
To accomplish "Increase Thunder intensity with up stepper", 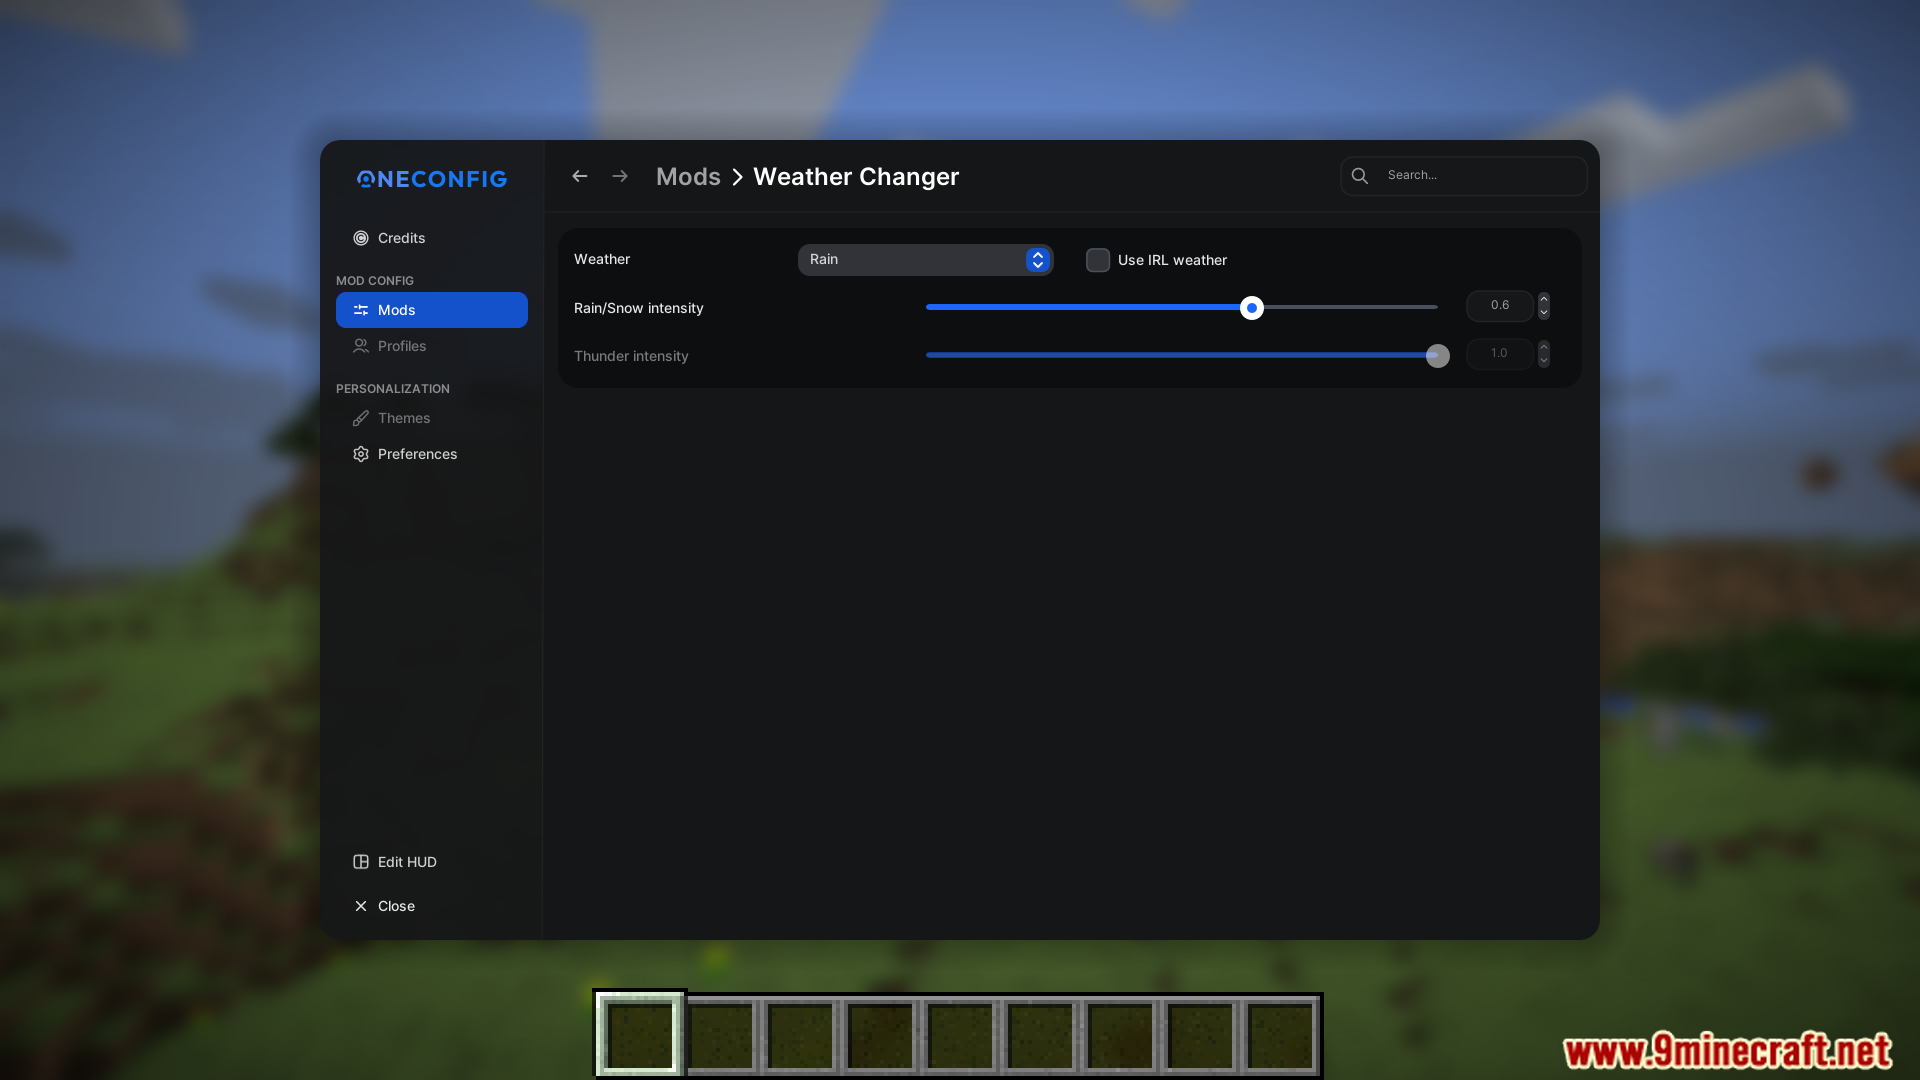I will tap(1544, 347).
